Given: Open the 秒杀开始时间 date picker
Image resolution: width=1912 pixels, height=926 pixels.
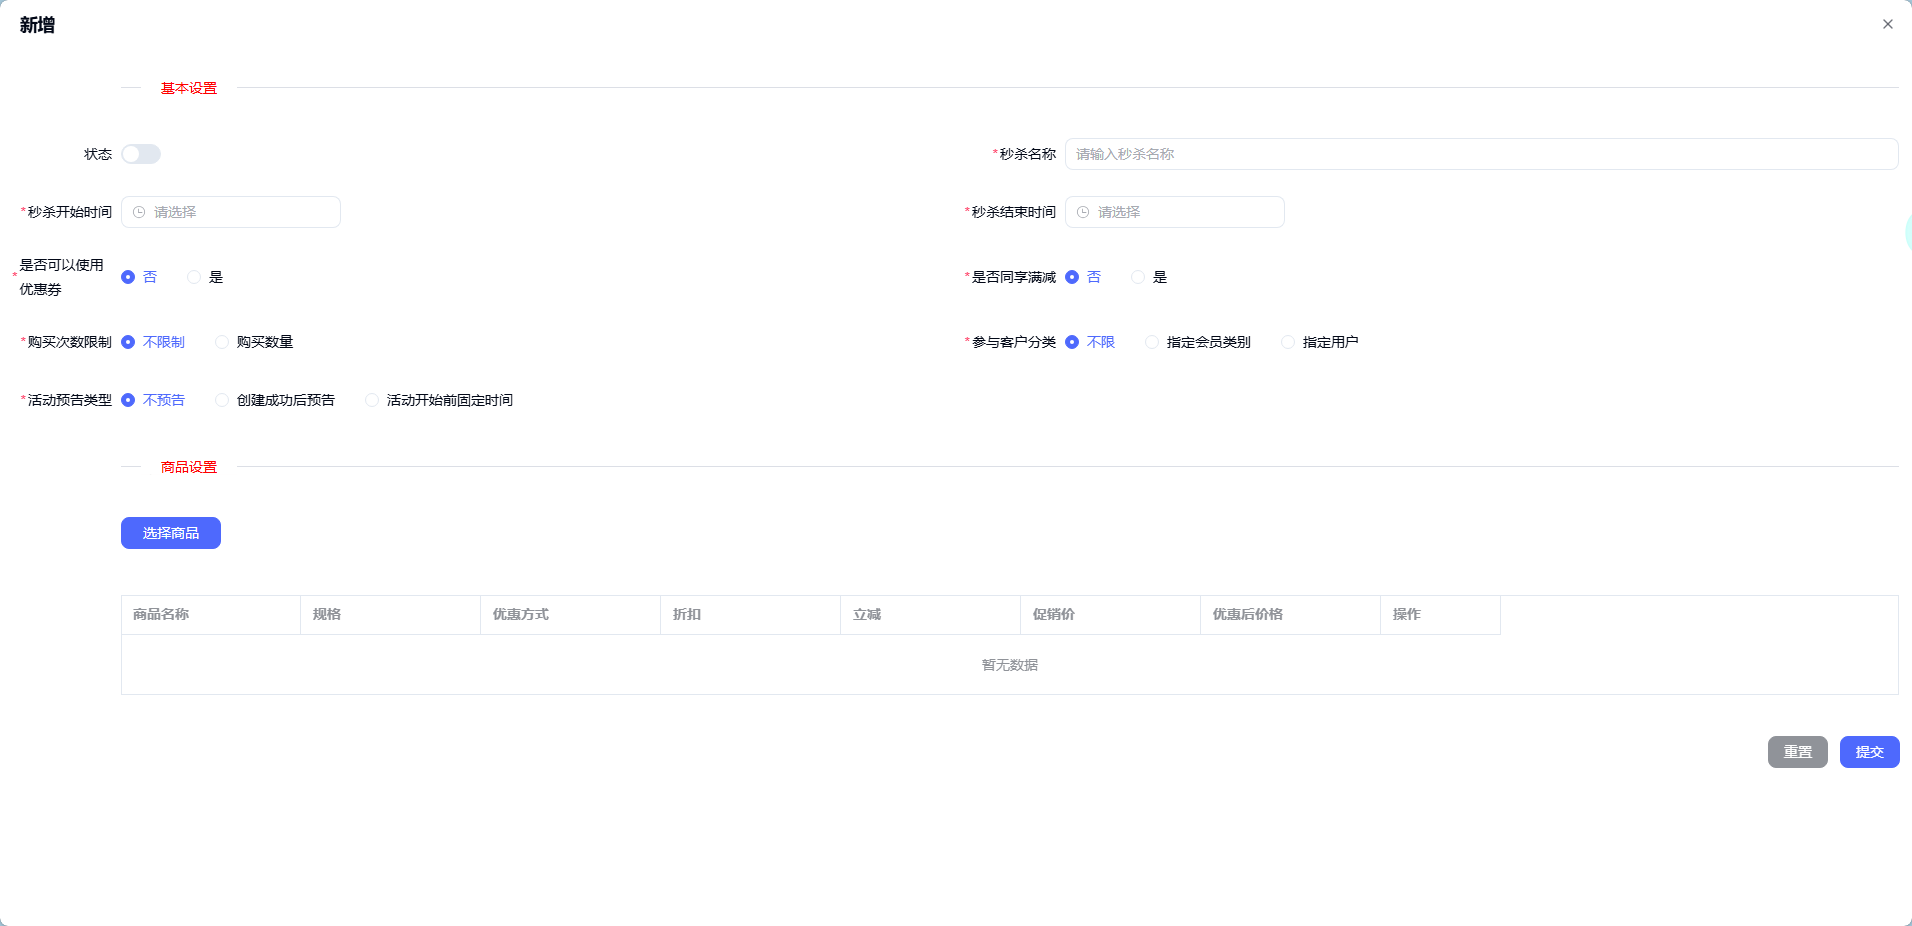Looking at the screenshot, I should (230, 211).
